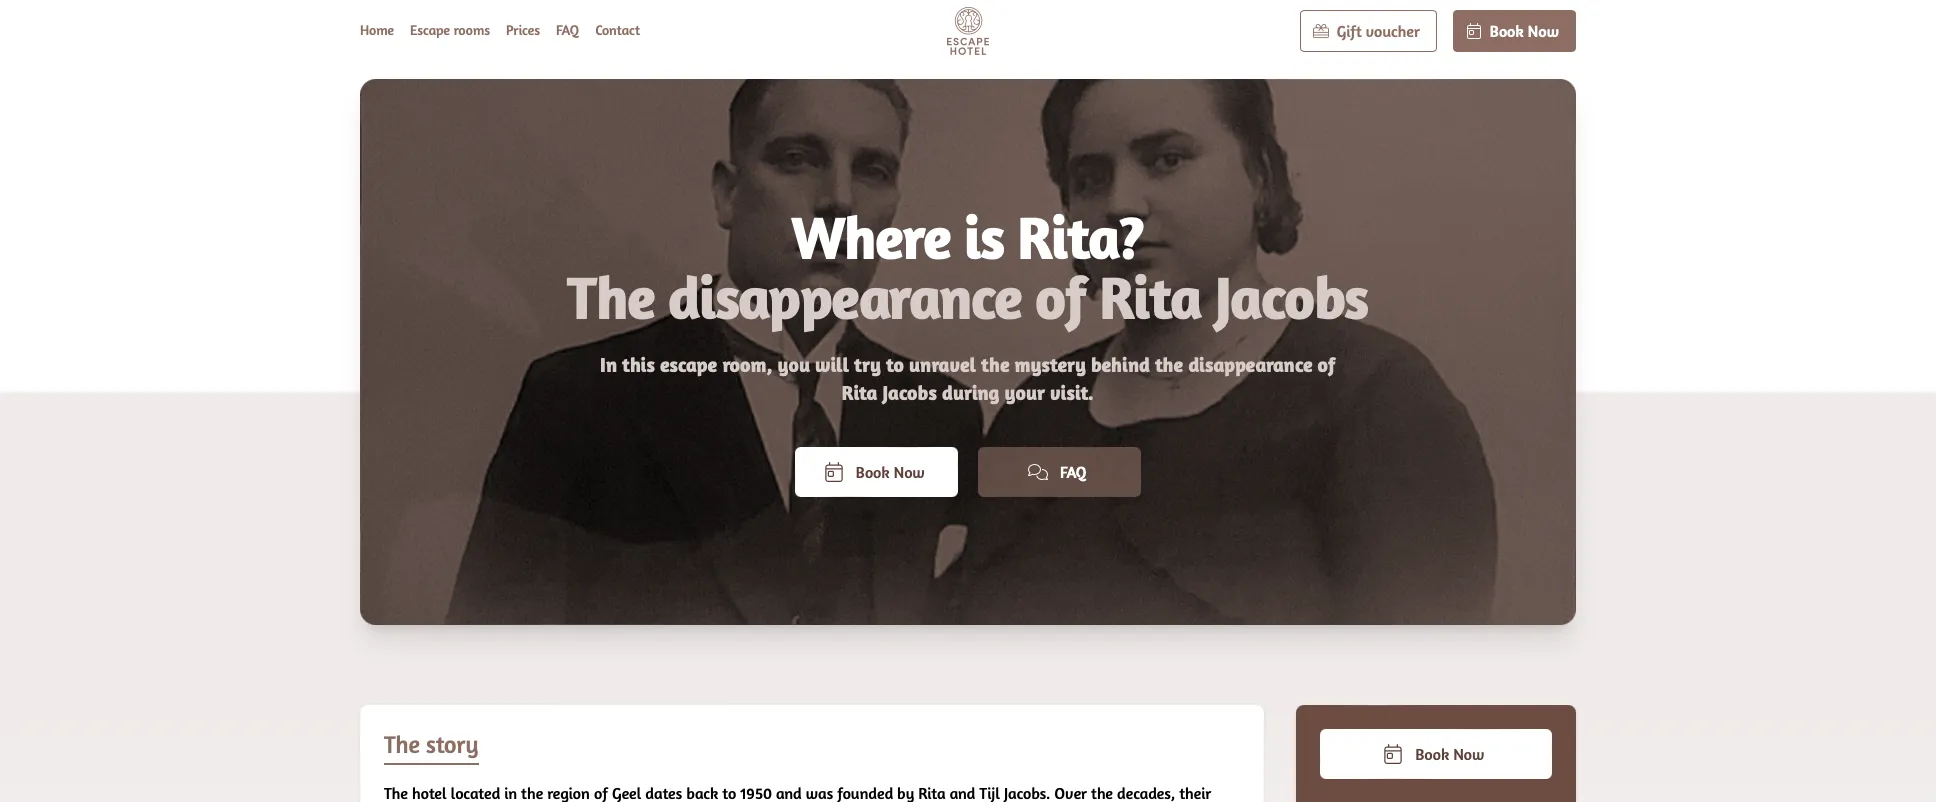Open the Home menu item

(x=377, y=31)
